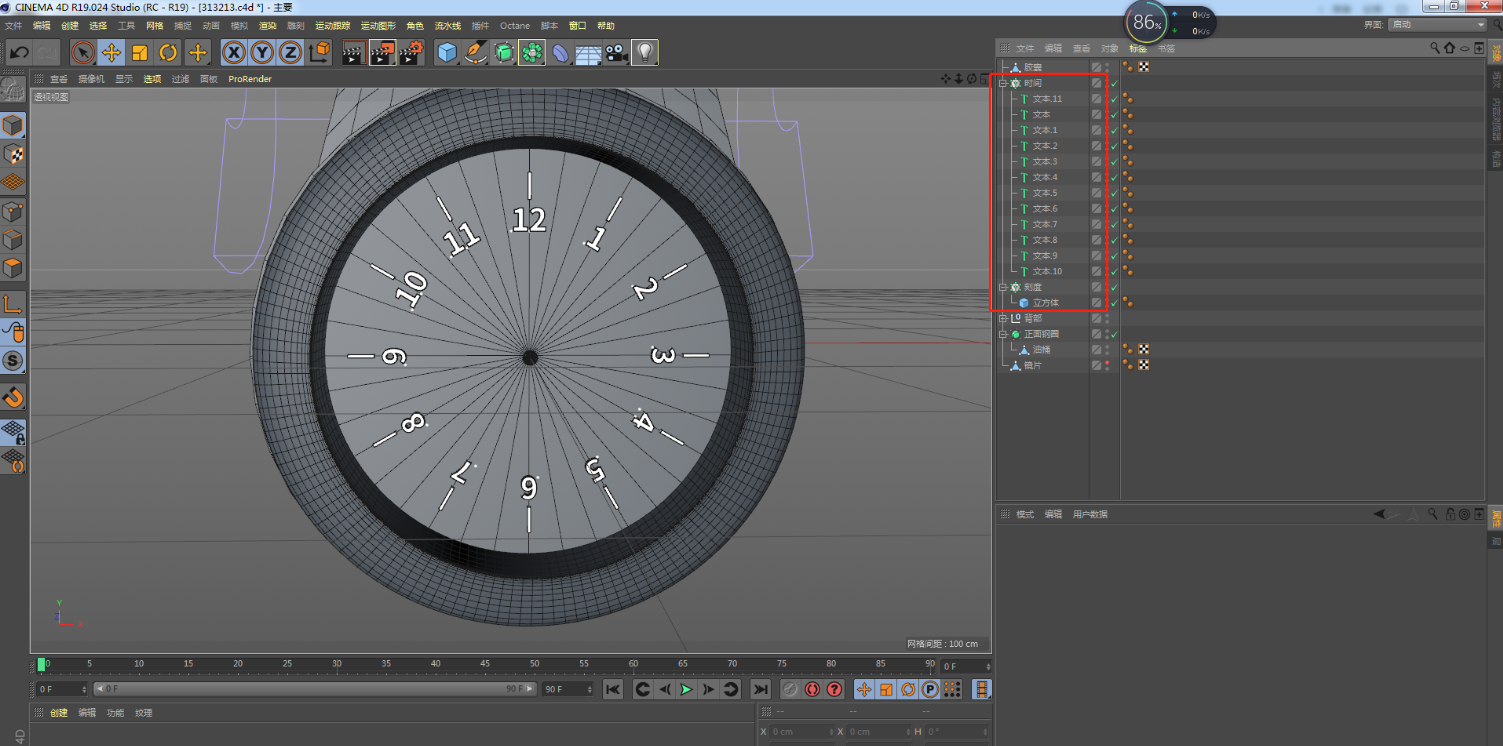Viewport: 1503px width, 746px height.
Task: Toggle the Y axis lock
Action: pyautogui.click(x=262, y=52)
